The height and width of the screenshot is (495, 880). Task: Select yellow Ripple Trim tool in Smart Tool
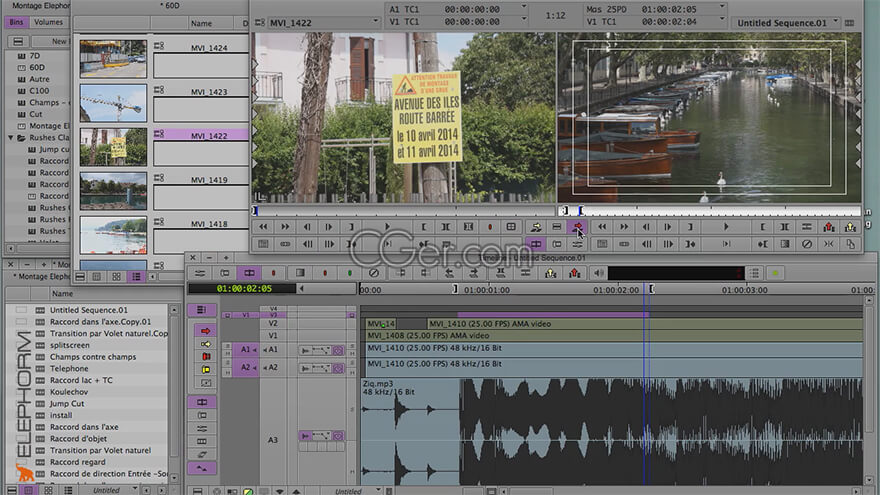[205, 369]
